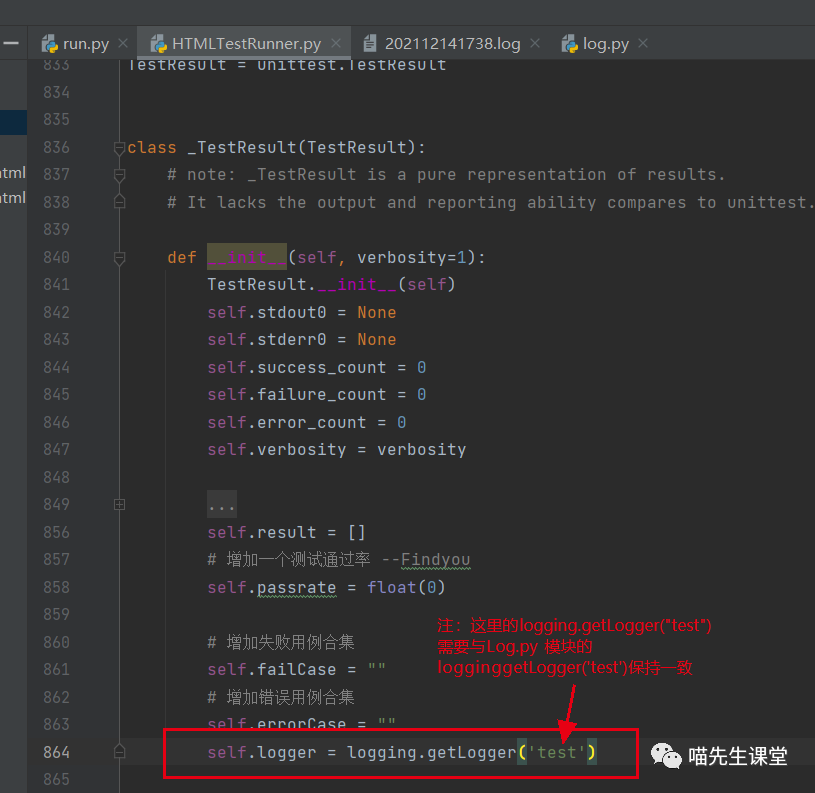This screenshot has height=793, width=815.
Task: Click 'self.failure_count = 0' line
Action: tap(317, 395)
